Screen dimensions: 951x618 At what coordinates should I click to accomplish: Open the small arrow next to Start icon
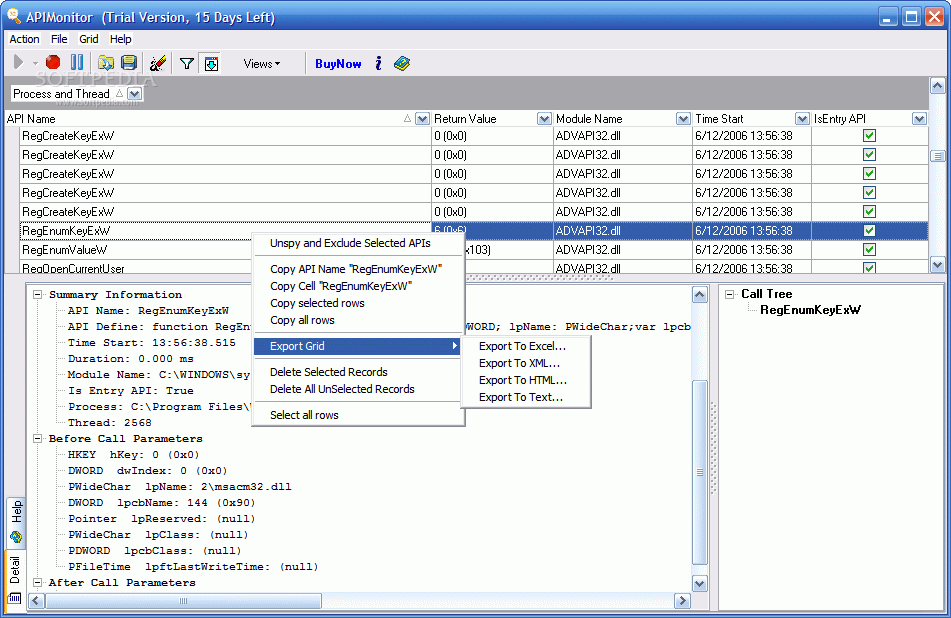click(x=35, y=63)
